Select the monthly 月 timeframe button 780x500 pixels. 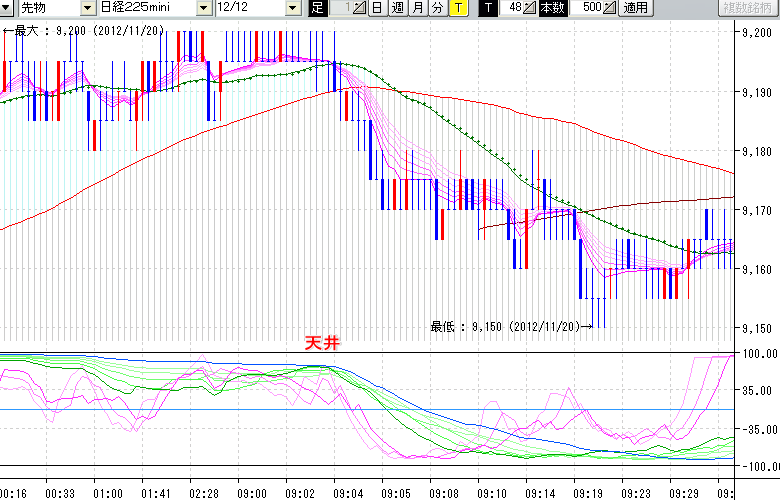coord(417,8)
